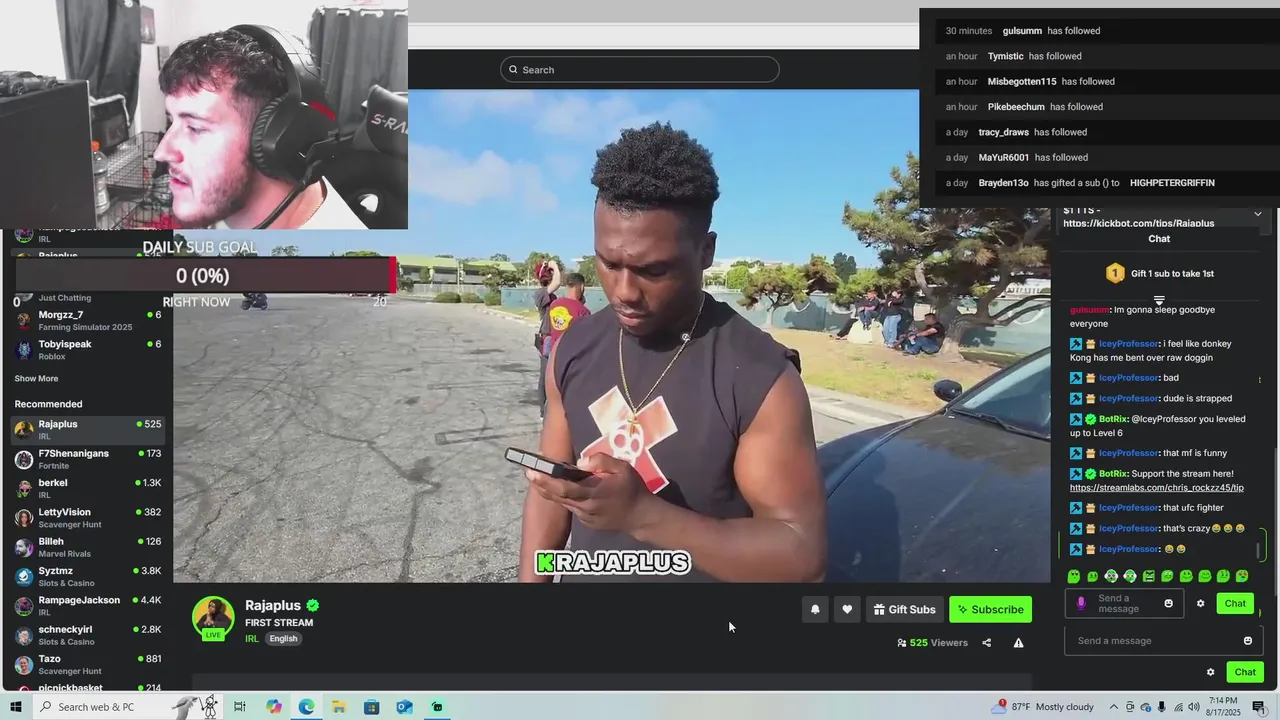The image size is (1280, 720).
Task: Click the lower green Chat send button
Action: [1245, 672]
